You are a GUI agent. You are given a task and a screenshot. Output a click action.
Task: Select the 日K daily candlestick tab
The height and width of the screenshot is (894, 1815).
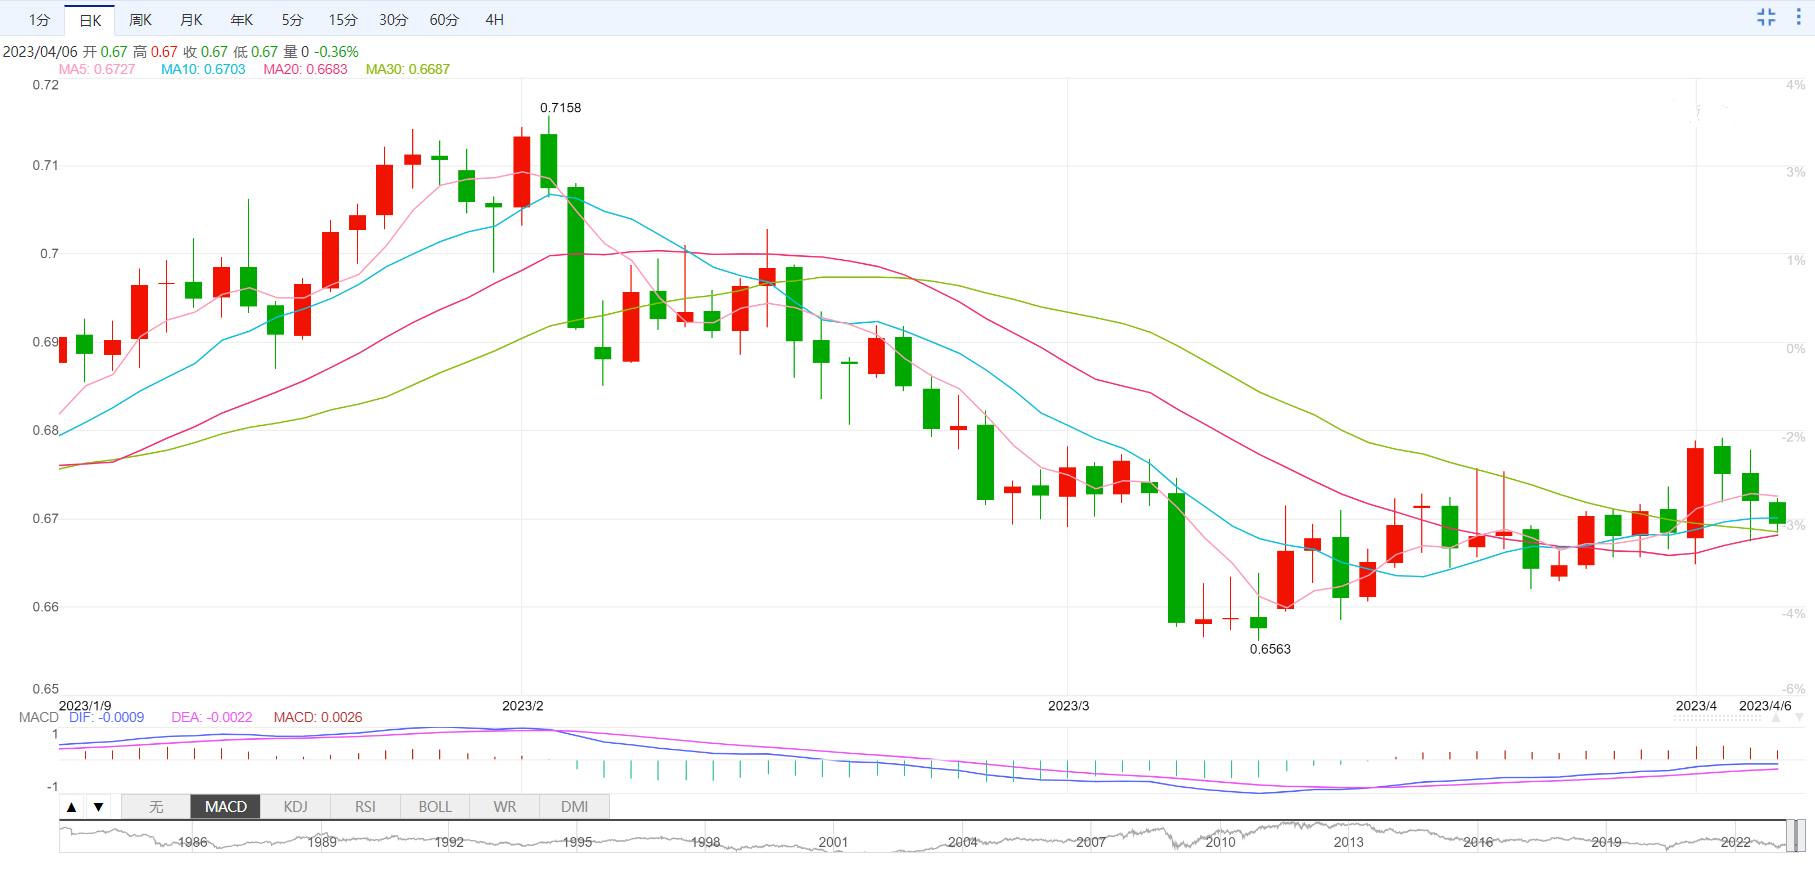tap(90, 20)
